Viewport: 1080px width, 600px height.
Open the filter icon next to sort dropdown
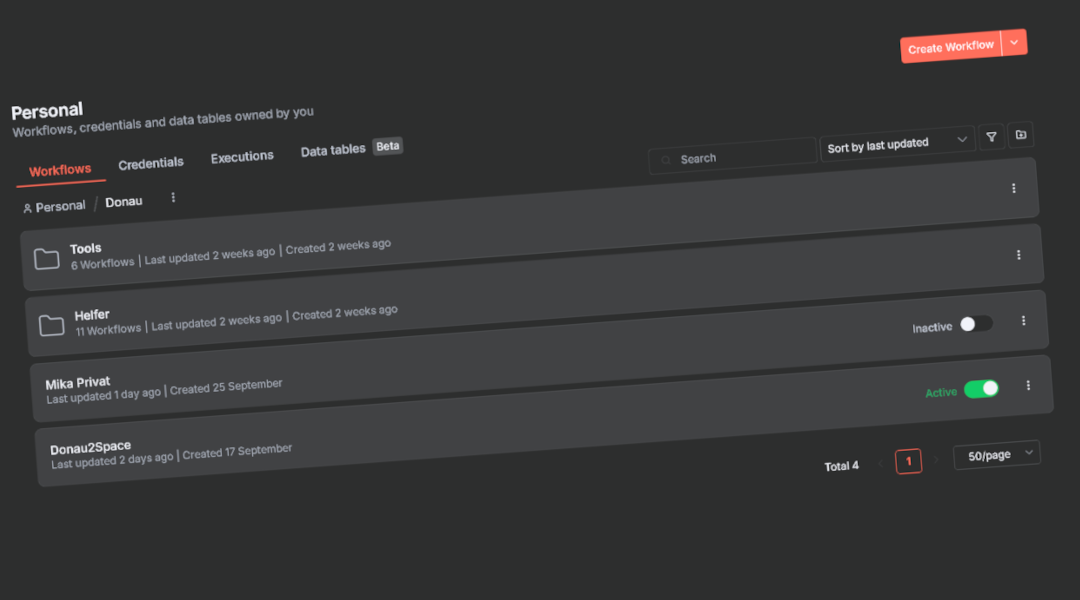click(x=991, y=137)
